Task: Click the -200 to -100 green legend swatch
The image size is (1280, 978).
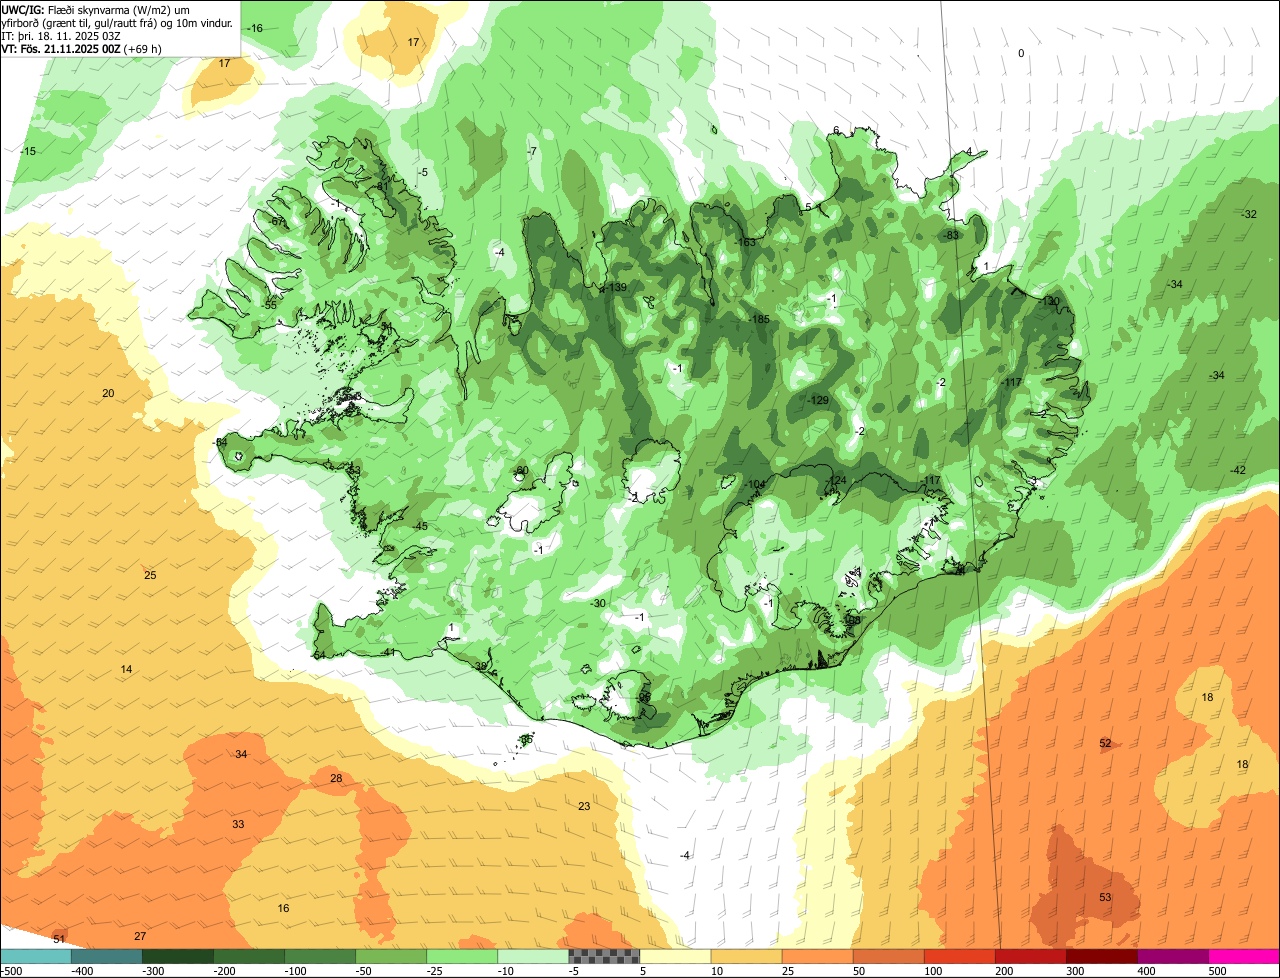Action: (248, 956)
